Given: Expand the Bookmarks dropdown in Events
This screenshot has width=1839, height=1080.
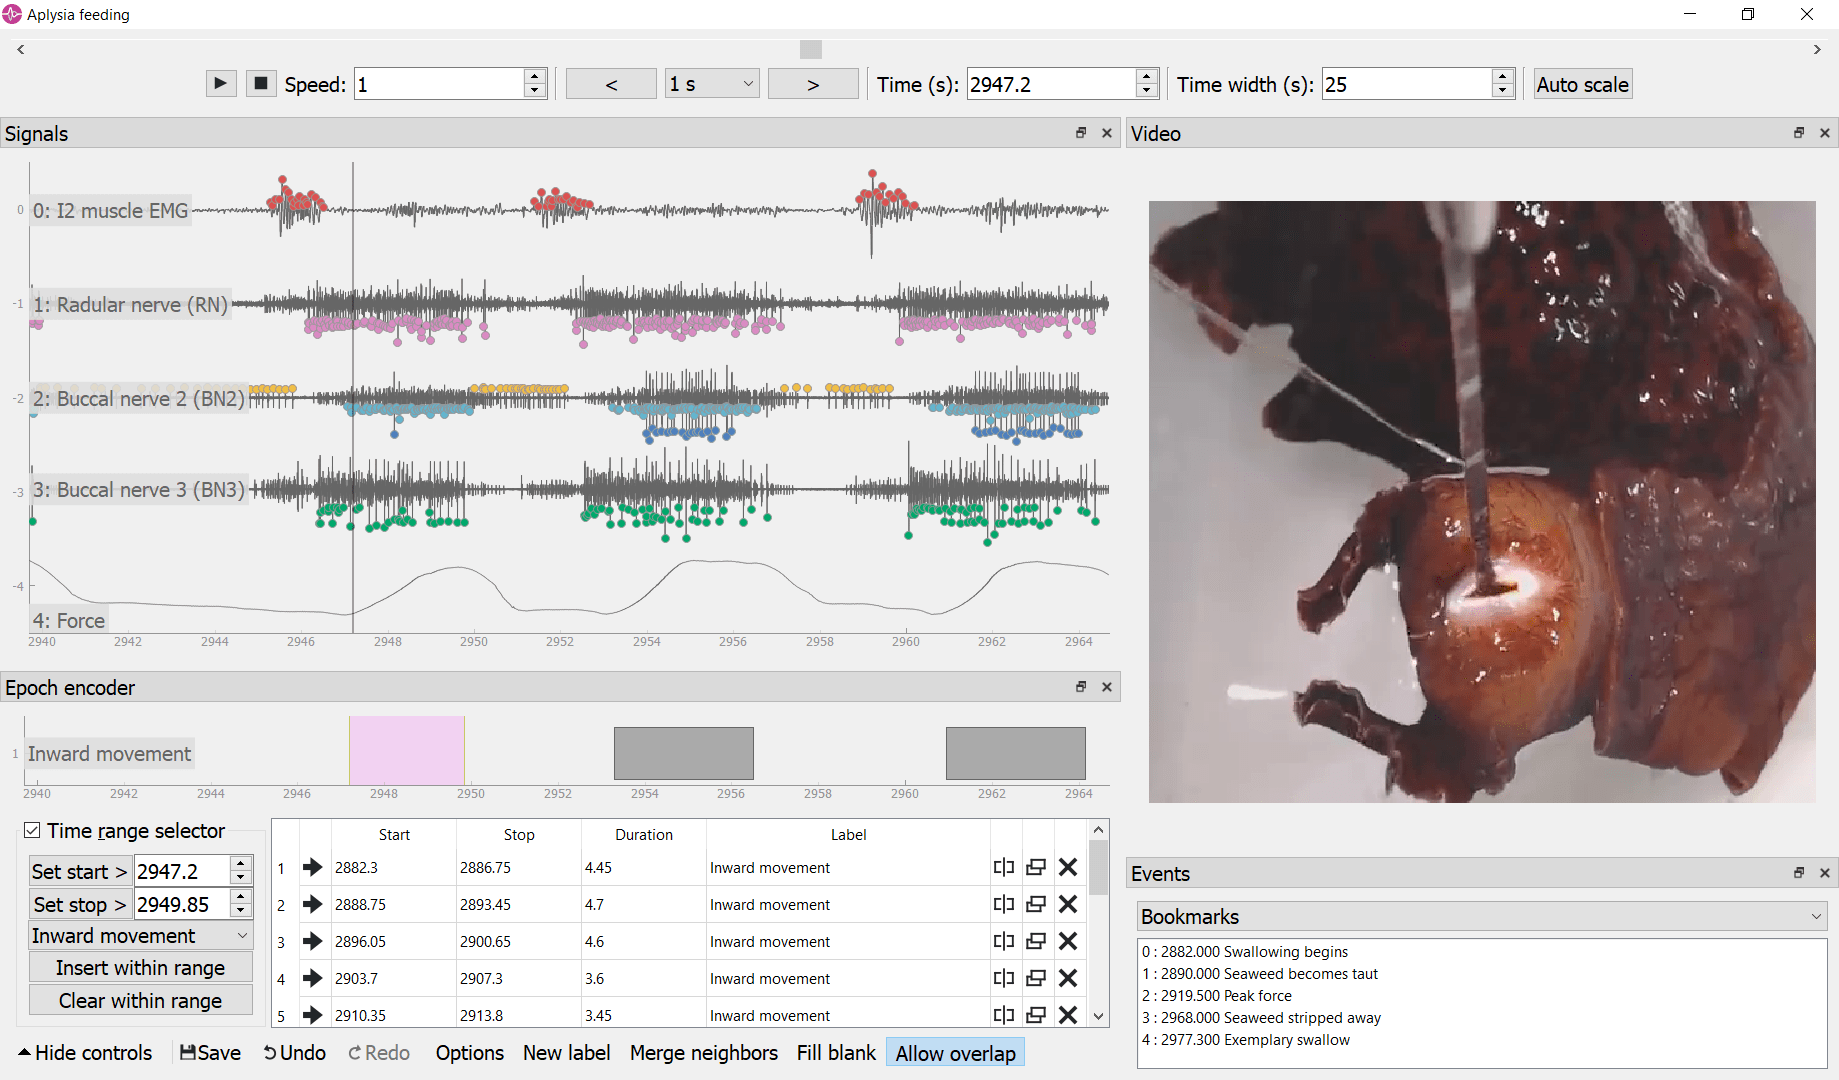Looking at the screenshot, I should coord(1480,916).
